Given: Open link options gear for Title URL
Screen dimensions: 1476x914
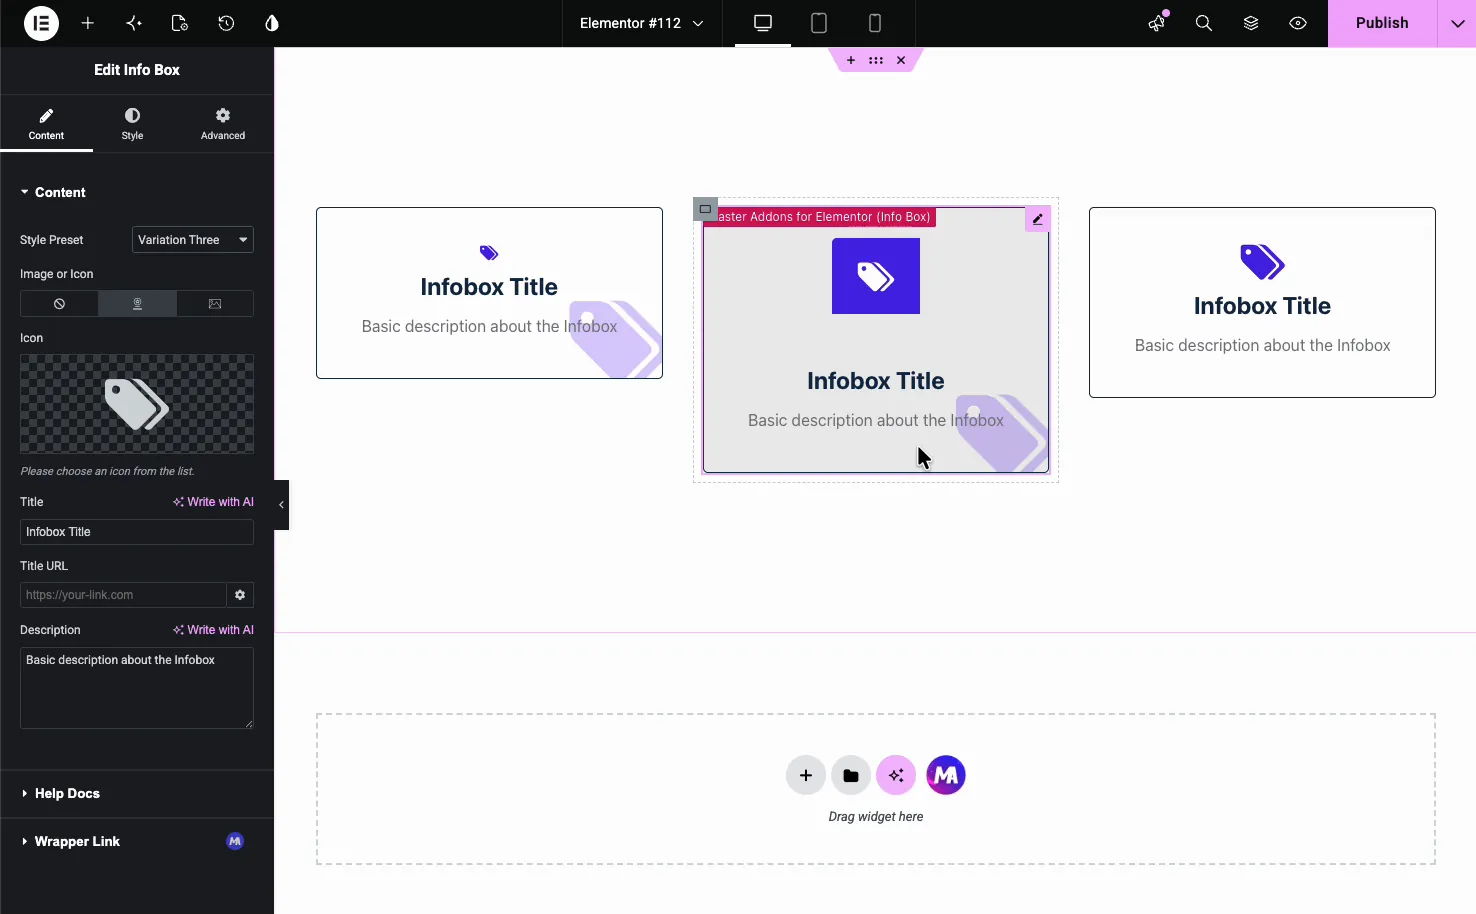Looking at the screenshot, I should click(x=240, y=595).
